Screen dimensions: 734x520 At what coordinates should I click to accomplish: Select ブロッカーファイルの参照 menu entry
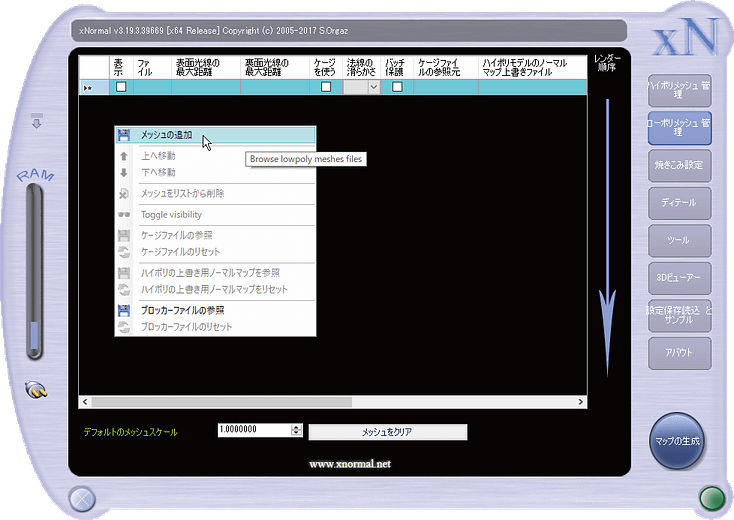coord(215,310)
